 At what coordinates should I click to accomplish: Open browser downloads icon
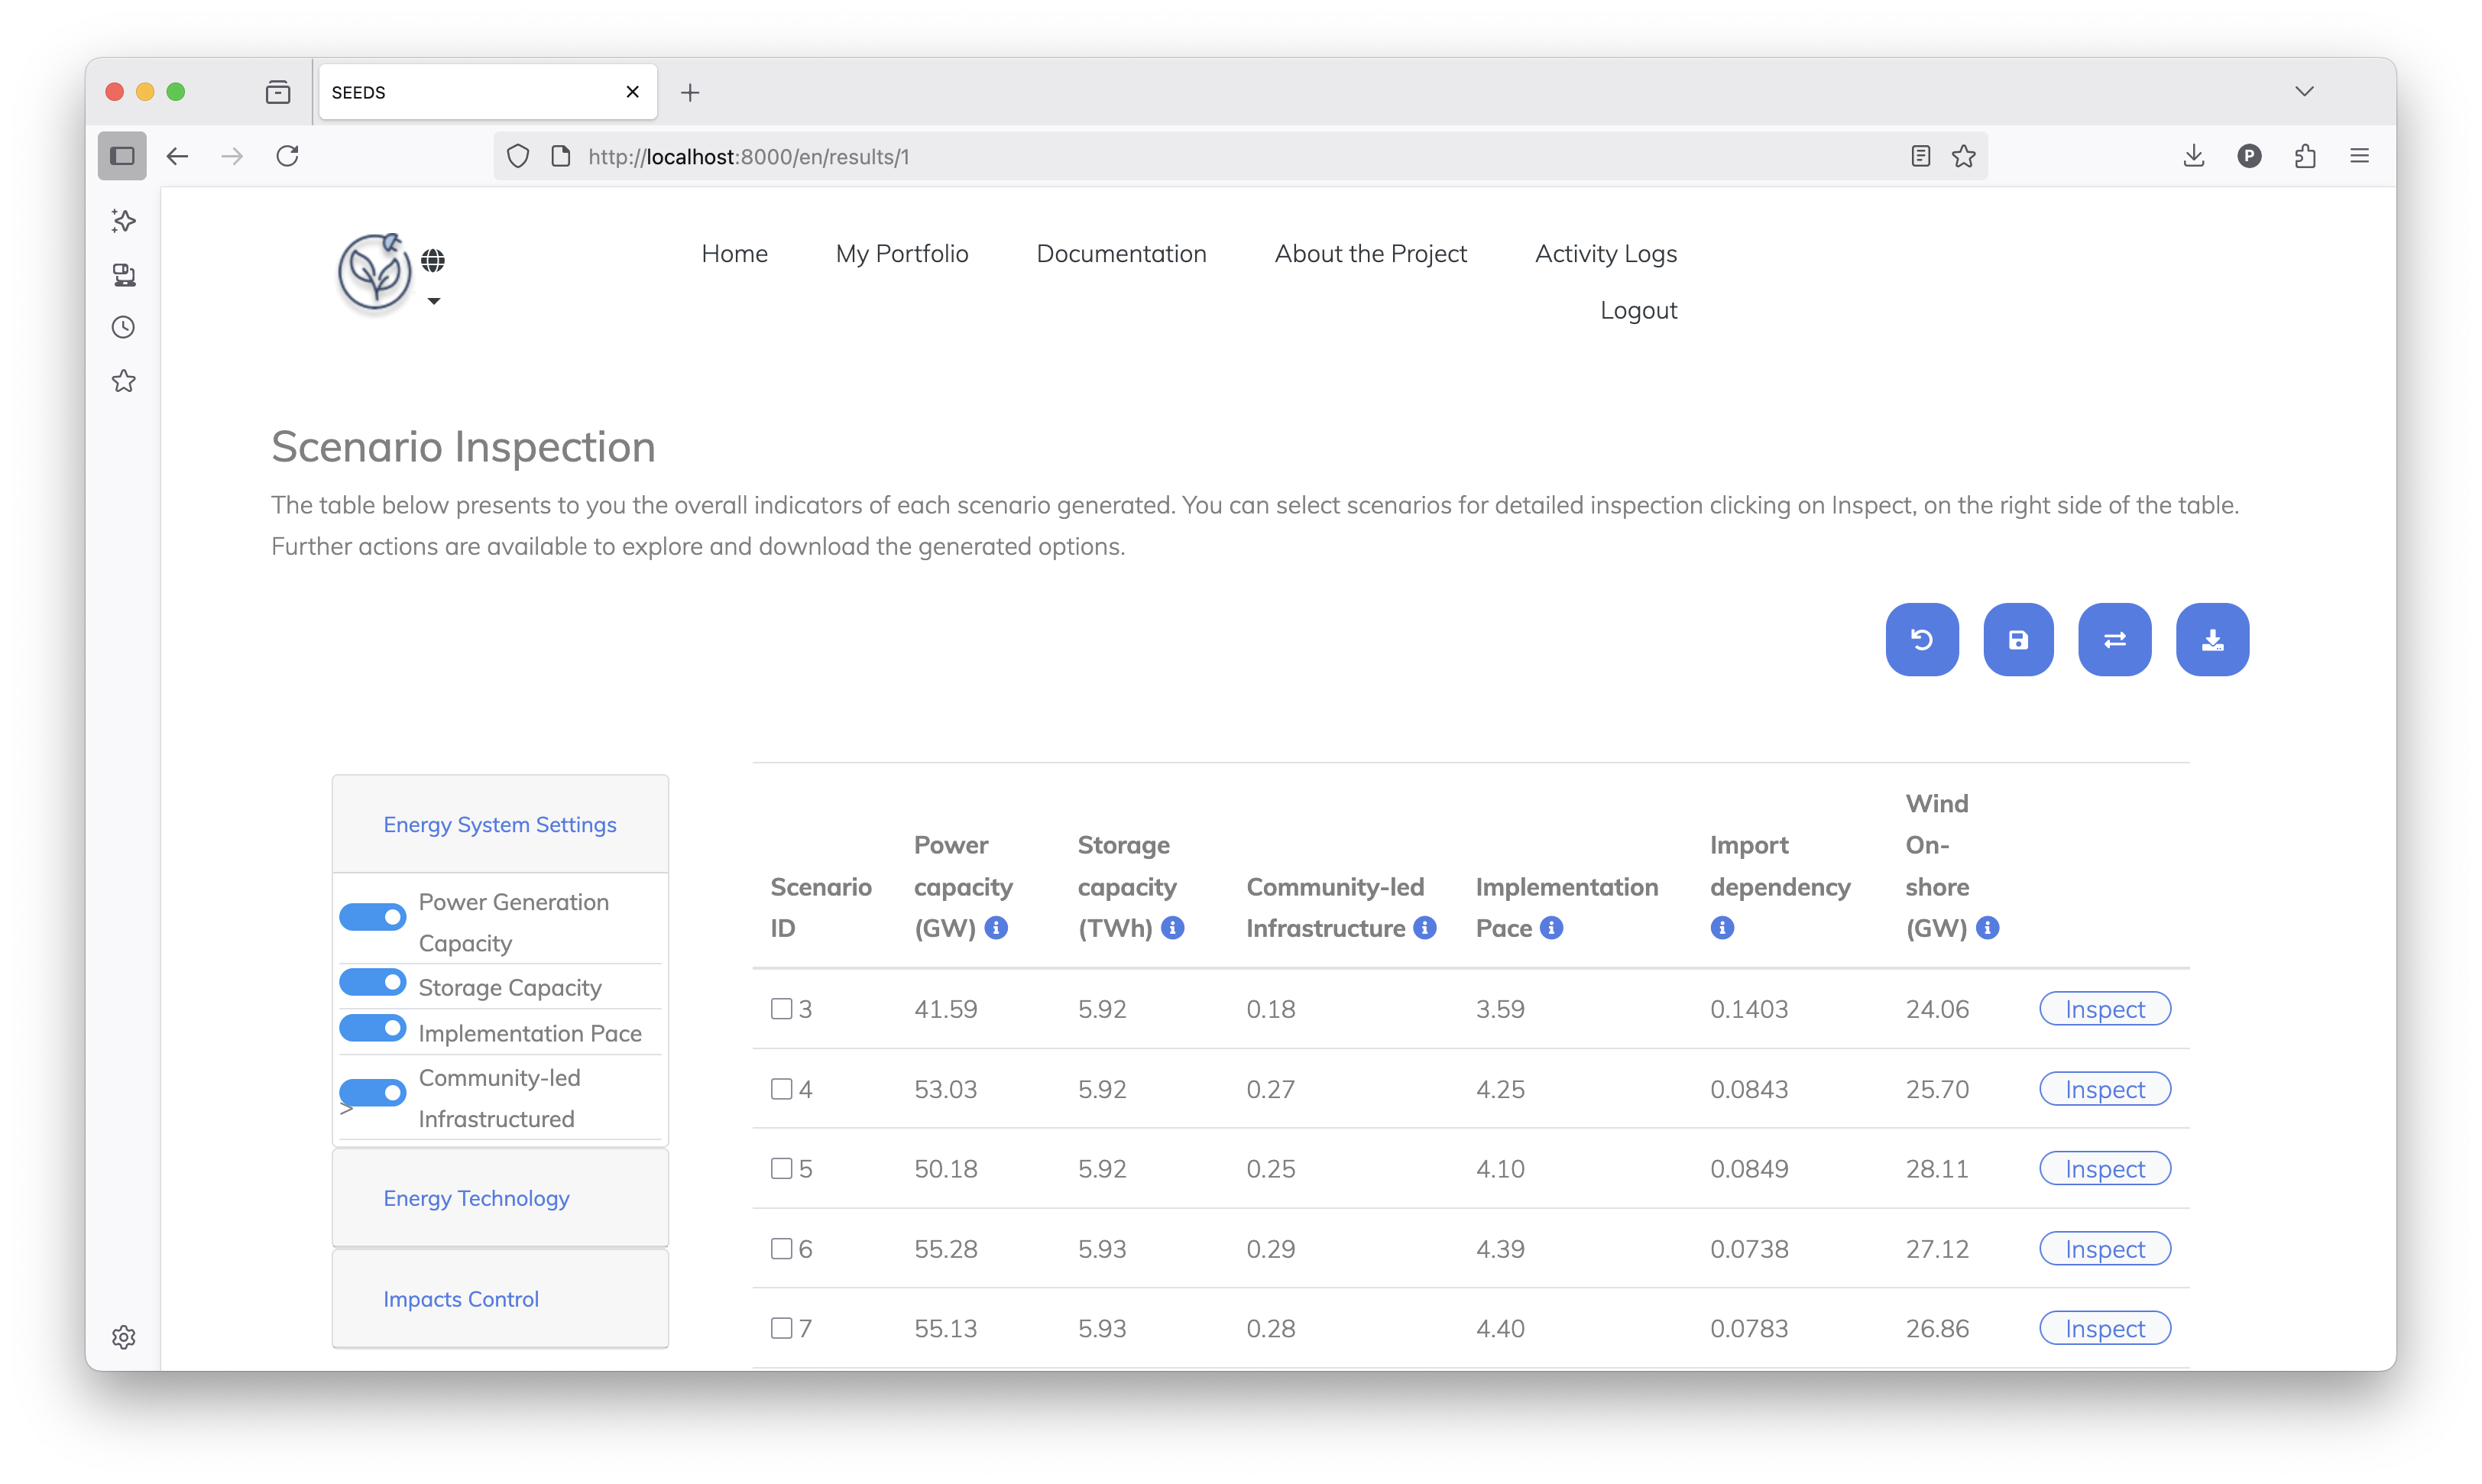[2194, 156]
